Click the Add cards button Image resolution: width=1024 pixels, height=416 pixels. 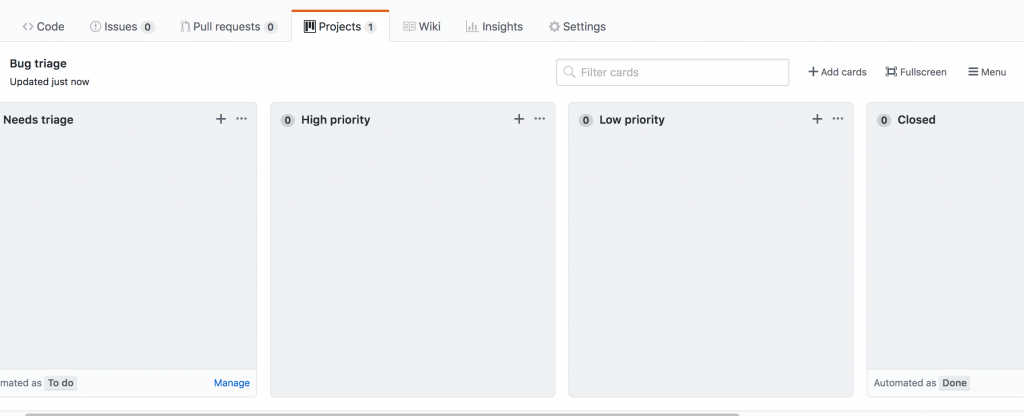[837, 72]
